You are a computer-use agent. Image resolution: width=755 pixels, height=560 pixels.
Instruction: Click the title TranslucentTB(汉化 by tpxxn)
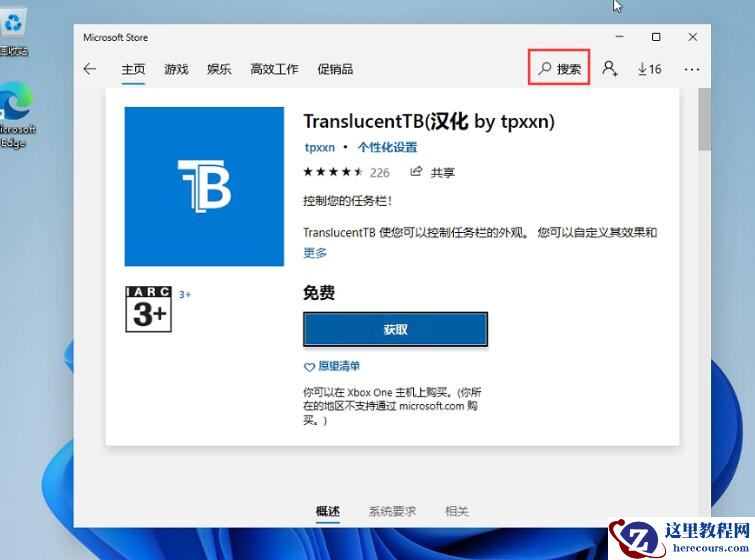coord(429,121)
